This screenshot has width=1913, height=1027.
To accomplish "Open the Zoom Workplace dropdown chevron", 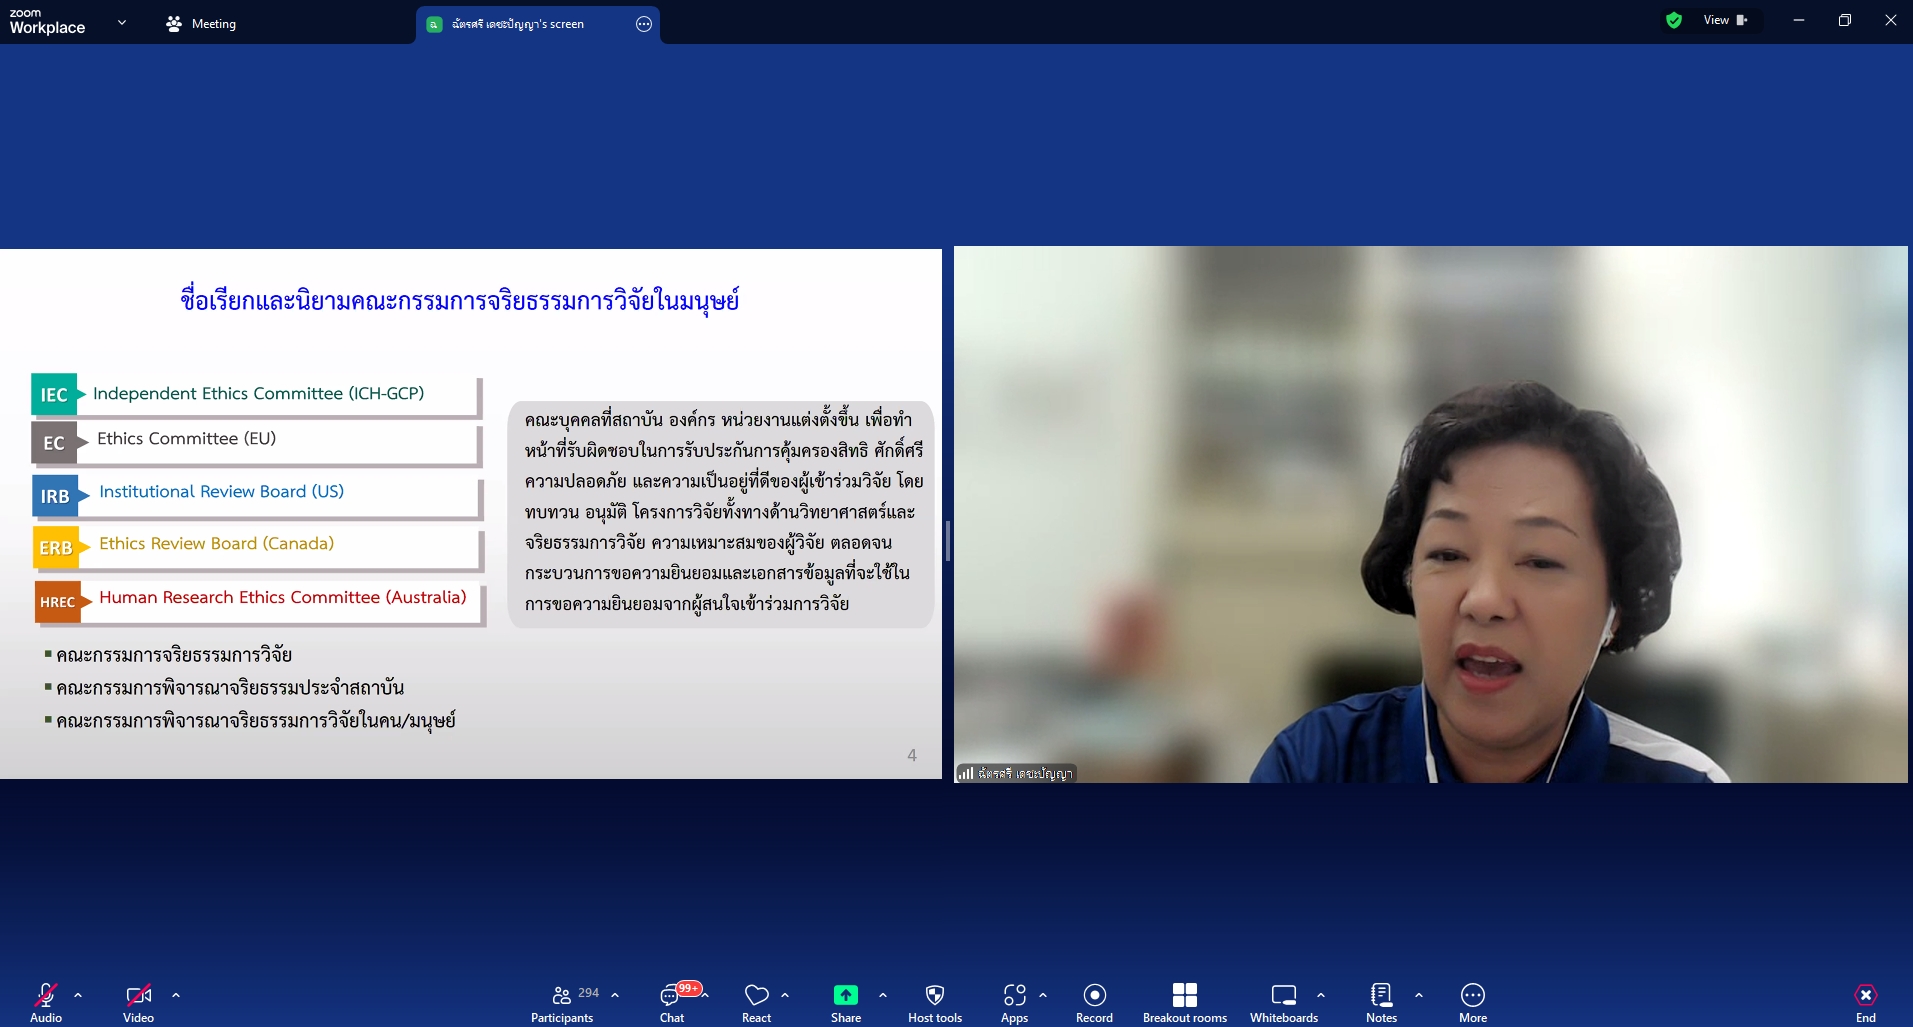I will point(122,22).
